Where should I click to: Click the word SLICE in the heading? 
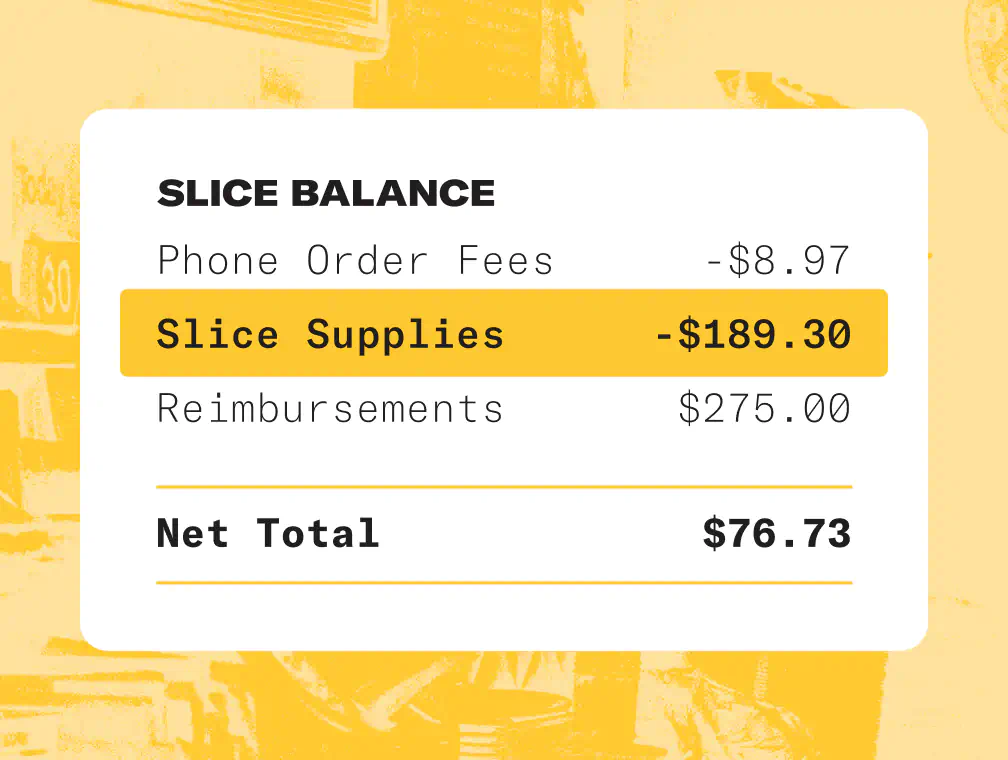pos(217,193)
